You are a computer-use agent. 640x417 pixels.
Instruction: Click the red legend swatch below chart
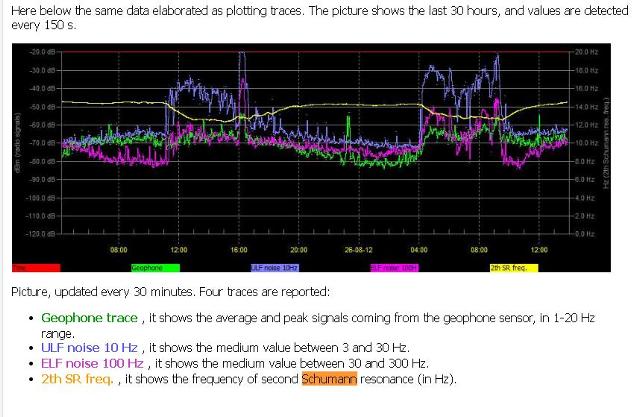click(x=36, y=268)
